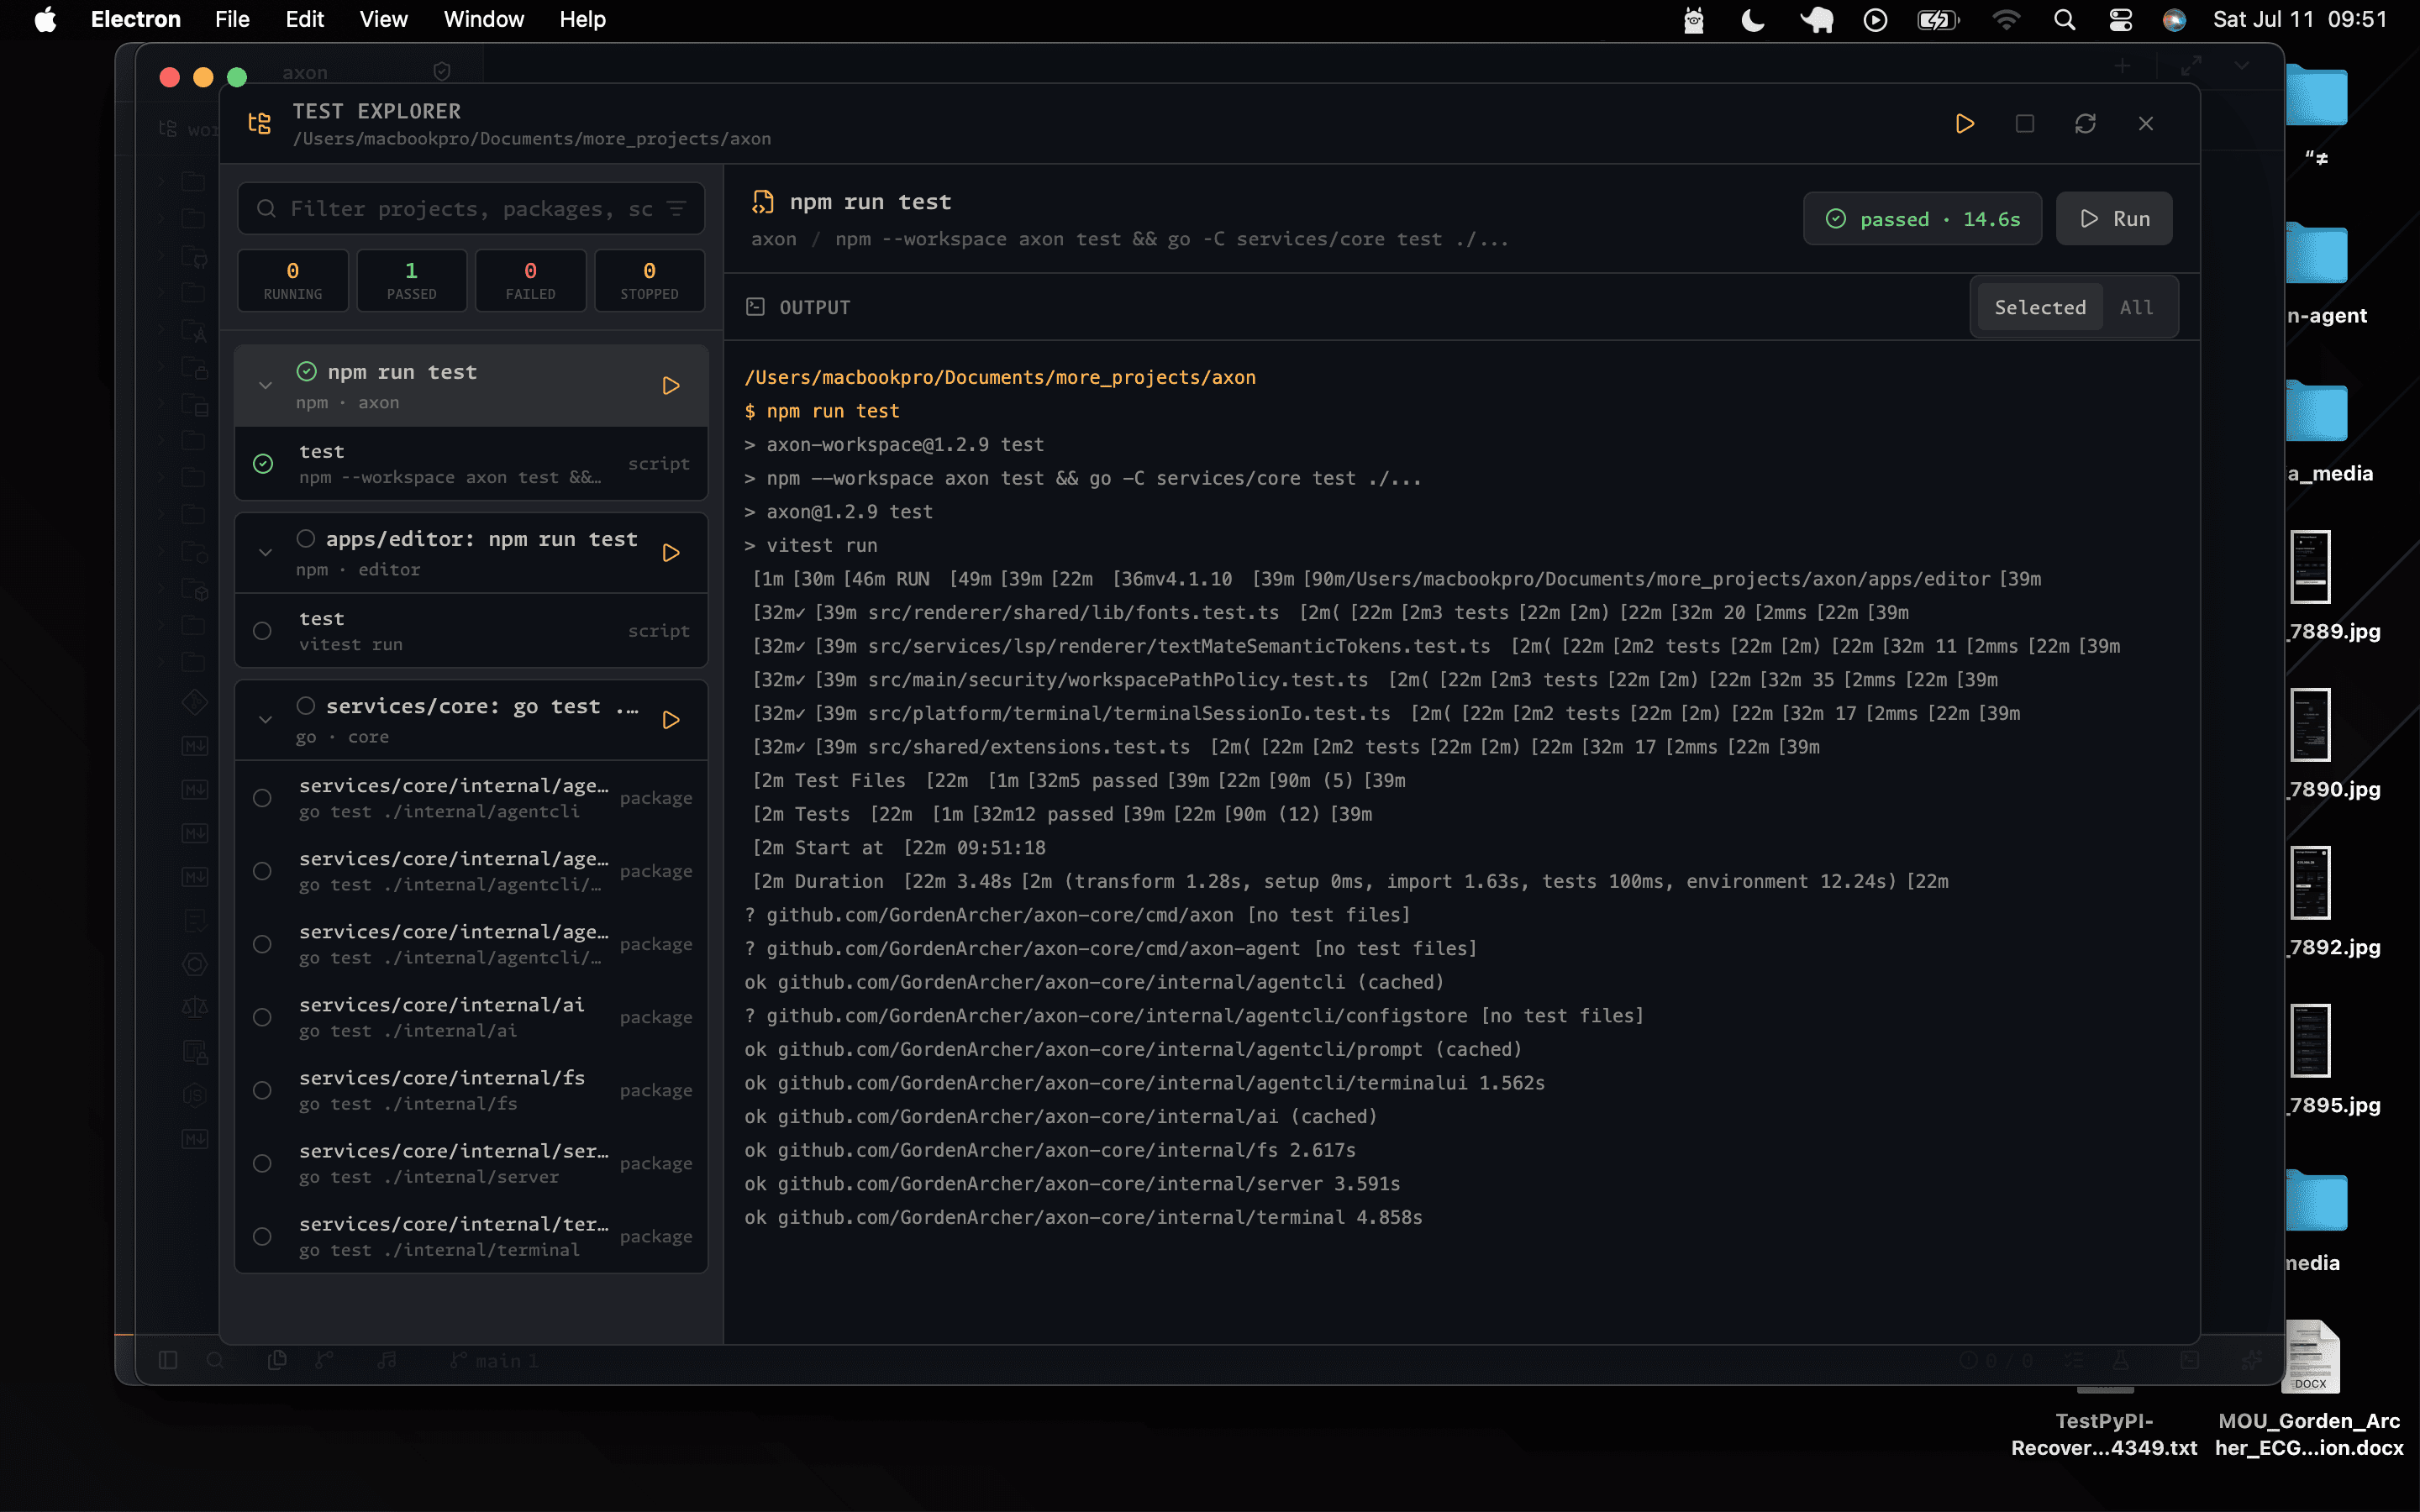
Task: Filter by 0 FAILED counter
Action: tap(530, 281)
